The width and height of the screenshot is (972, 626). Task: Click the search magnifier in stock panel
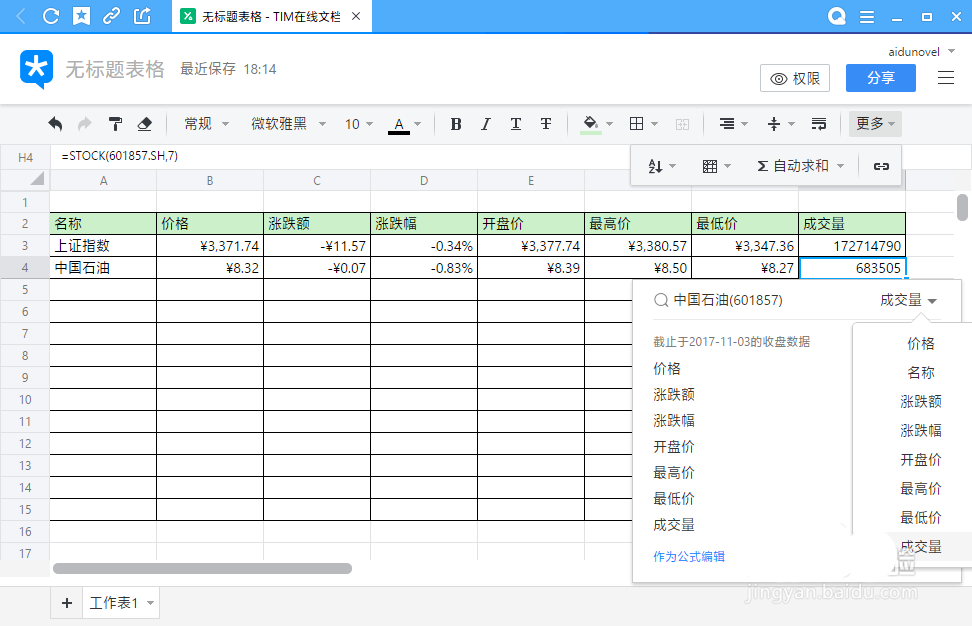tap(661, 301)
